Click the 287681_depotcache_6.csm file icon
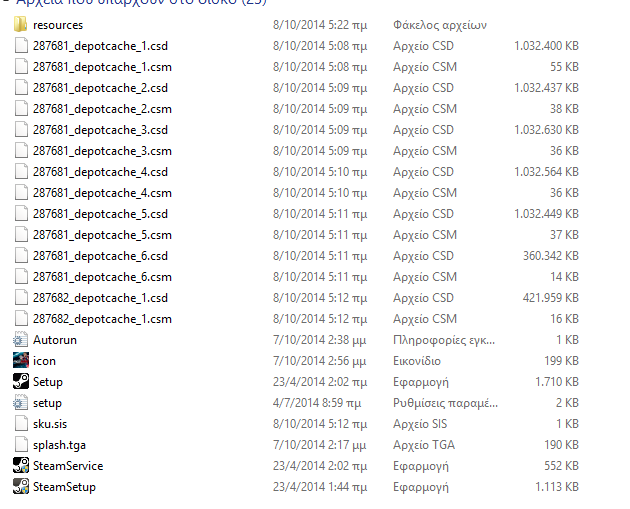This screenshot has height=509, width=630. coord(21,276)
